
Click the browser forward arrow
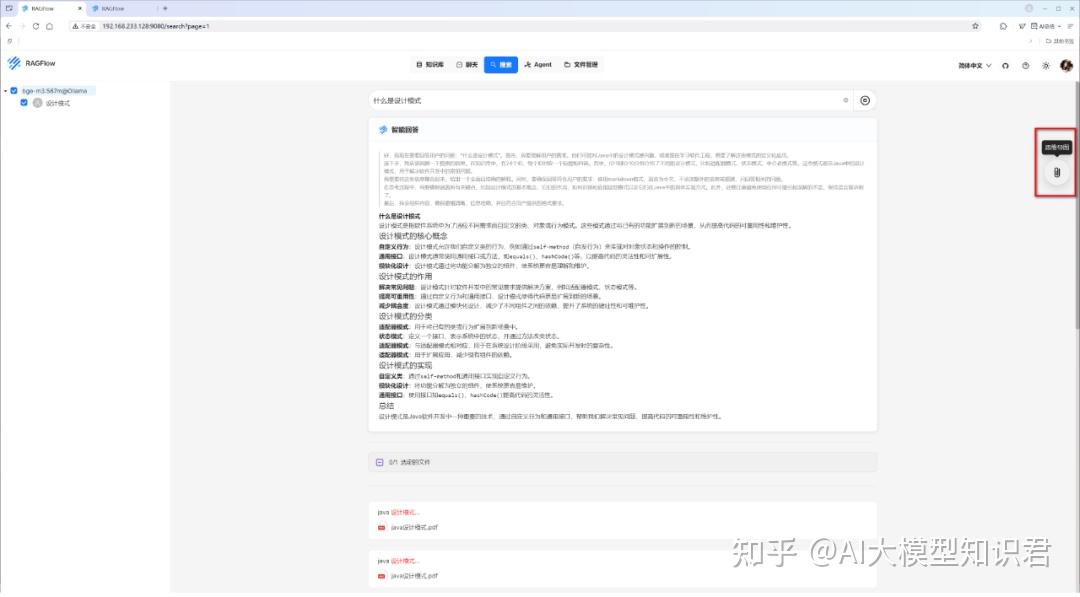(x=22, y=26)
